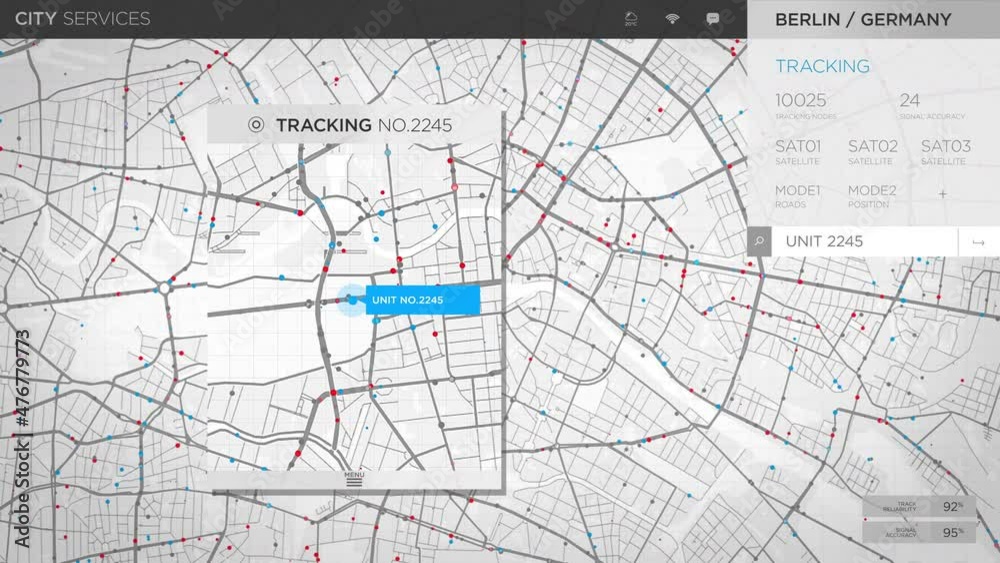1000x563 pixels.
Task: Click the Track Reliability 92% indicator
Action: [920, 506]
